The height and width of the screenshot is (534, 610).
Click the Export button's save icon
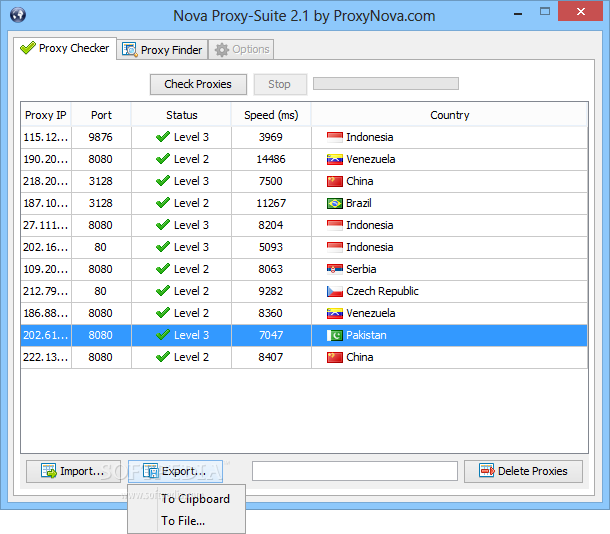click(x=151, y=471)
